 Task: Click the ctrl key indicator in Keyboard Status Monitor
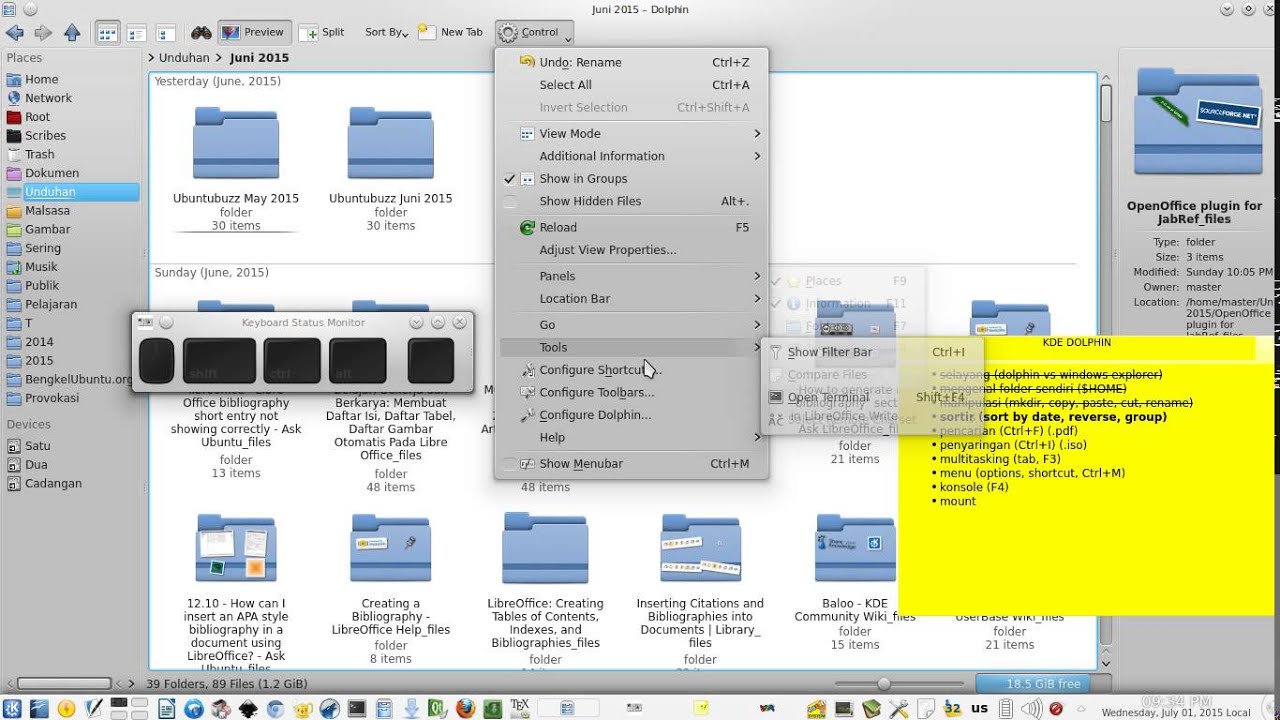(292, 361)
